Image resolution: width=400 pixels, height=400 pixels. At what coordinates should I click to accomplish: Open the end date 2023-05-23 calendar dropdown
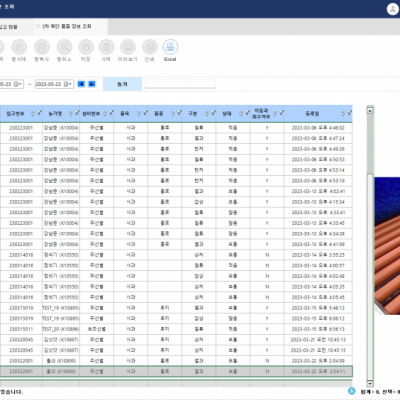(x=68, y=84)
